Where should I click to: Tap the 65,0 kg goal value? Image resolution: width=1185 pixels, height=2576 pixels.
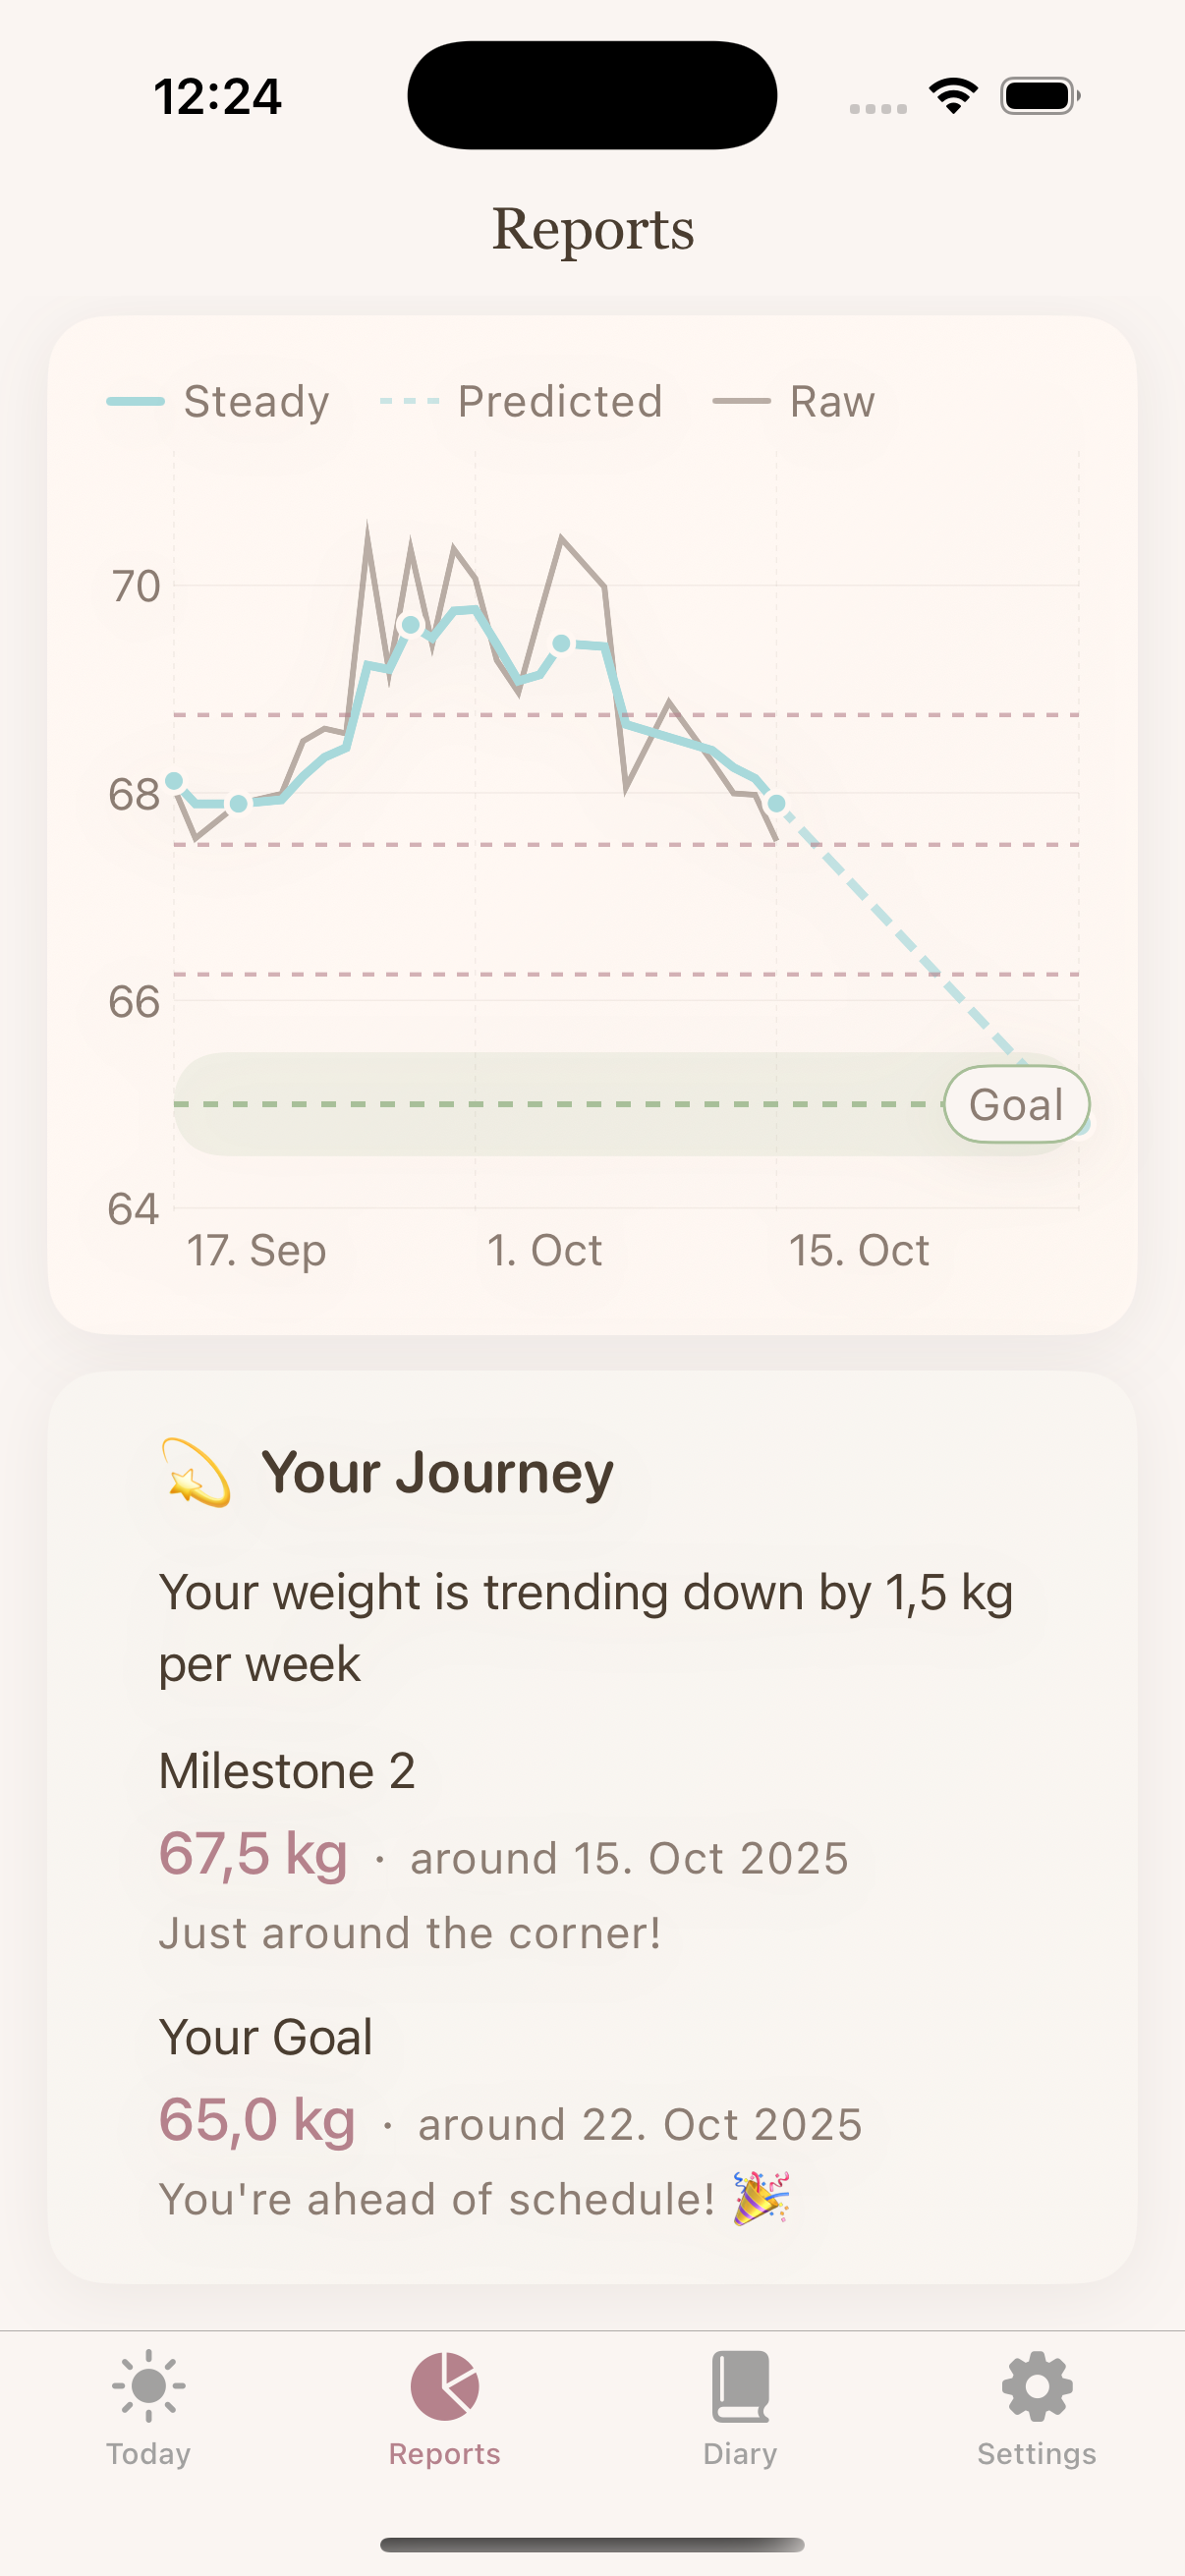pos(257,2120)
